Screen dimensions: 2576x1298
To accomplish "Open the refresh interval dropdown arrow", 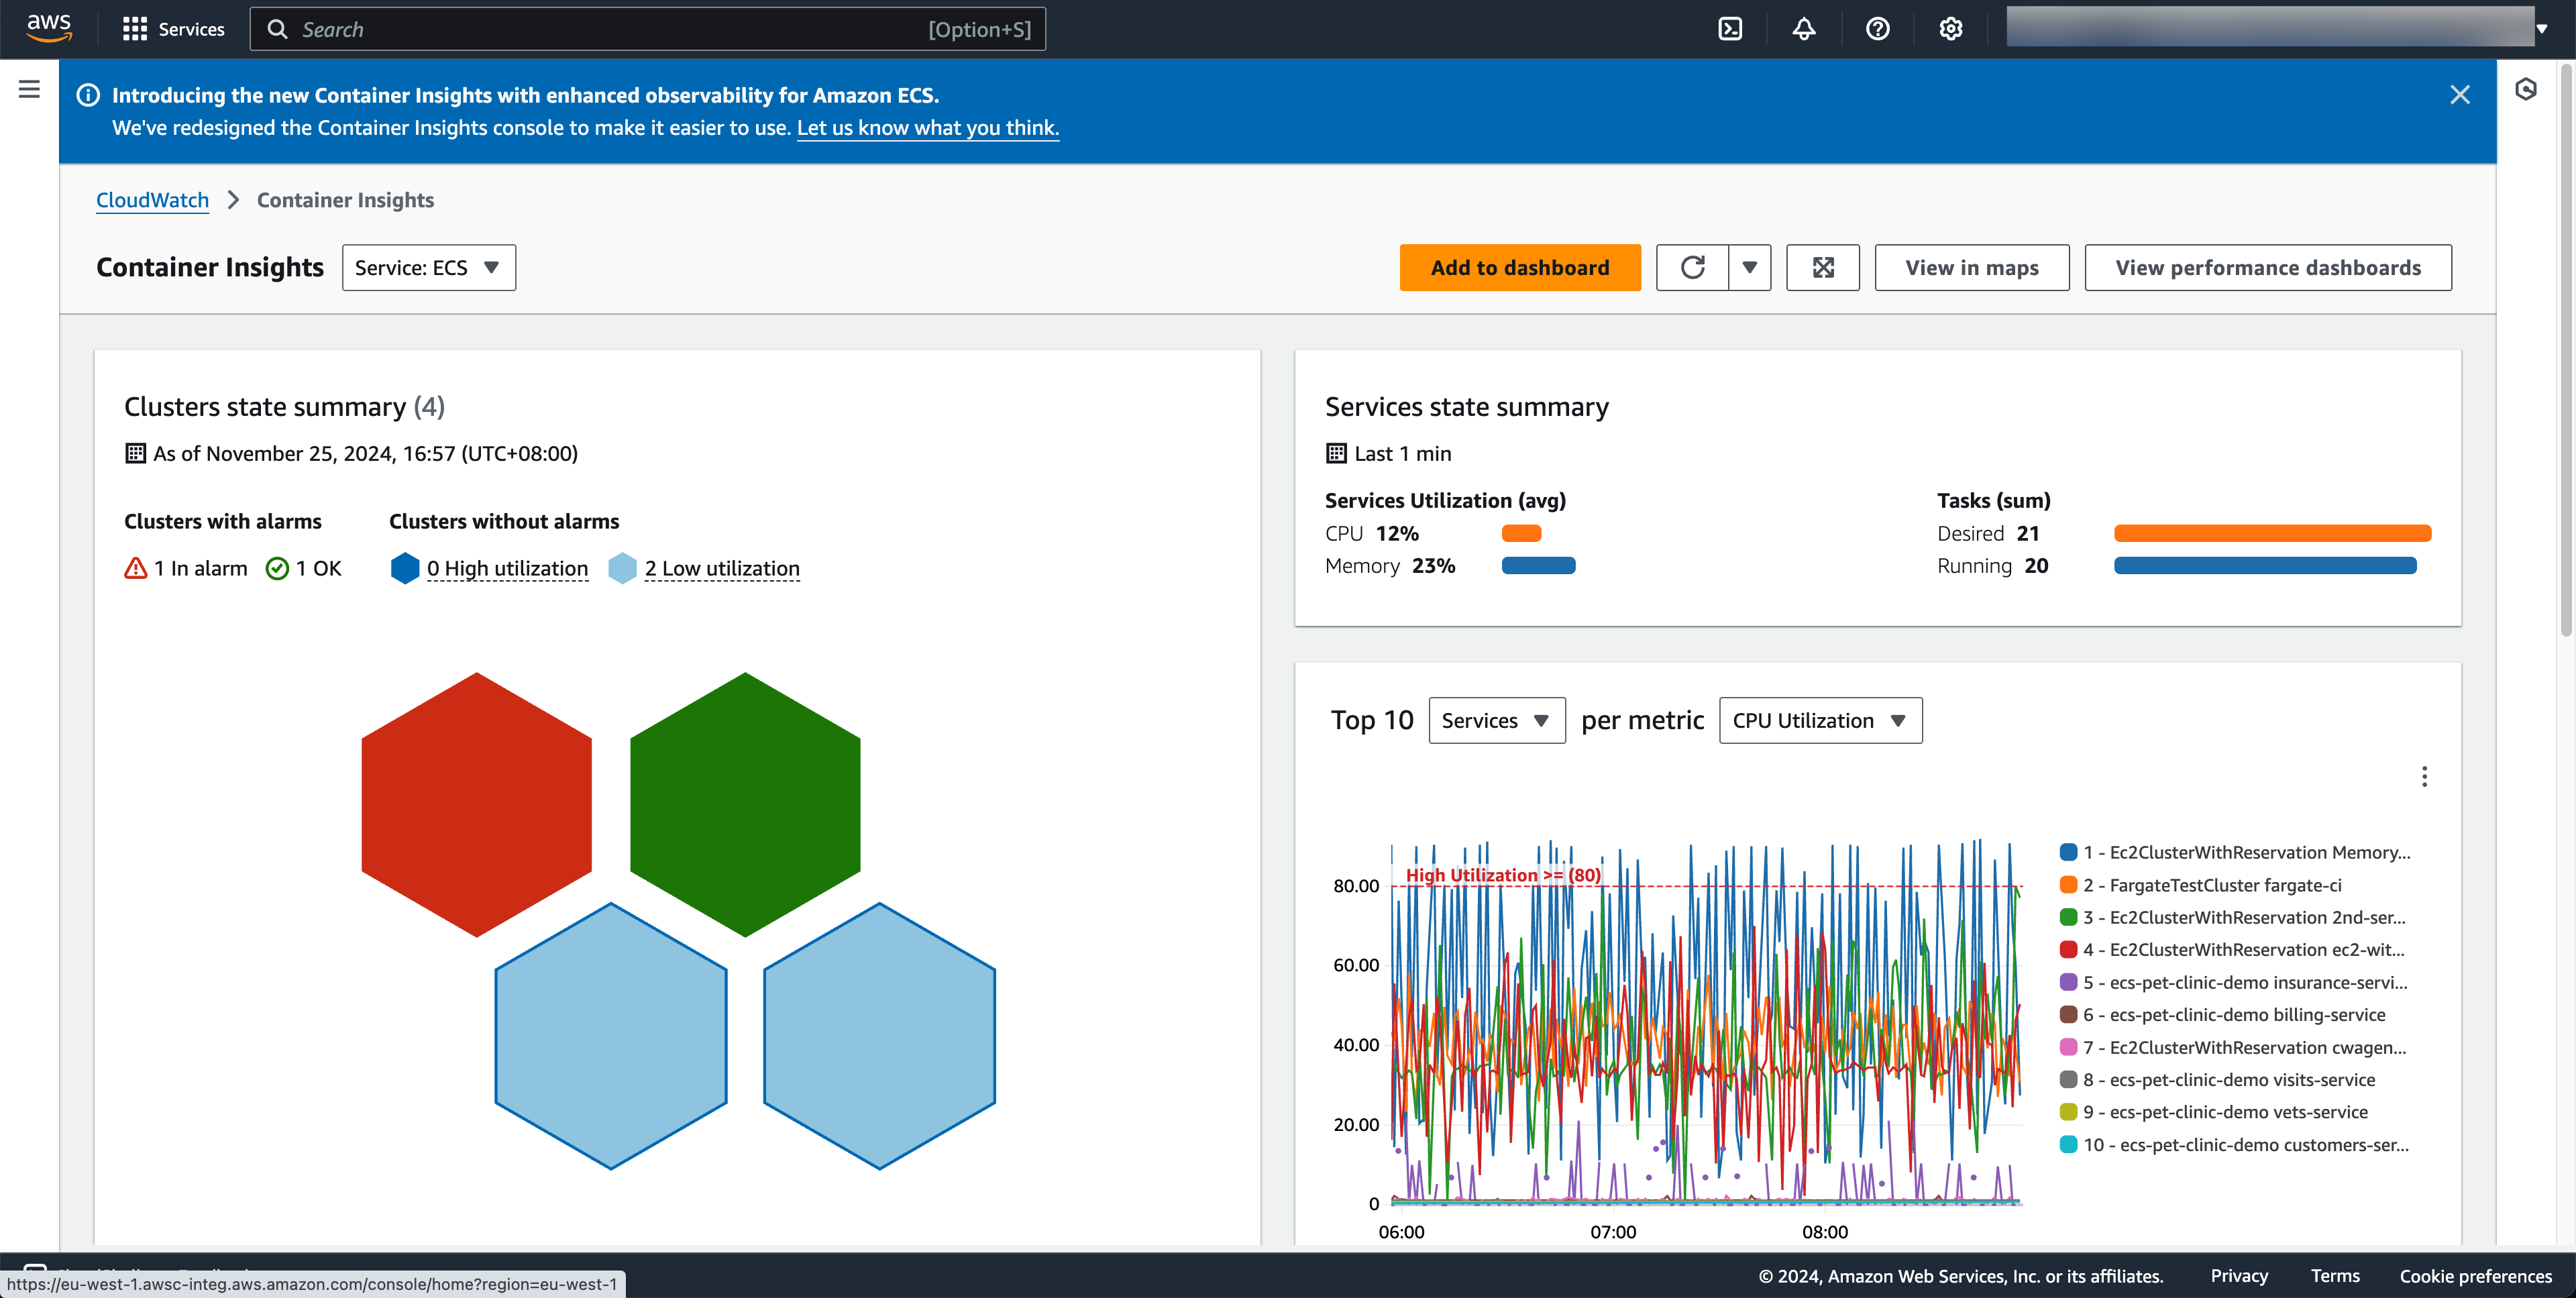I will point(1749,267).
